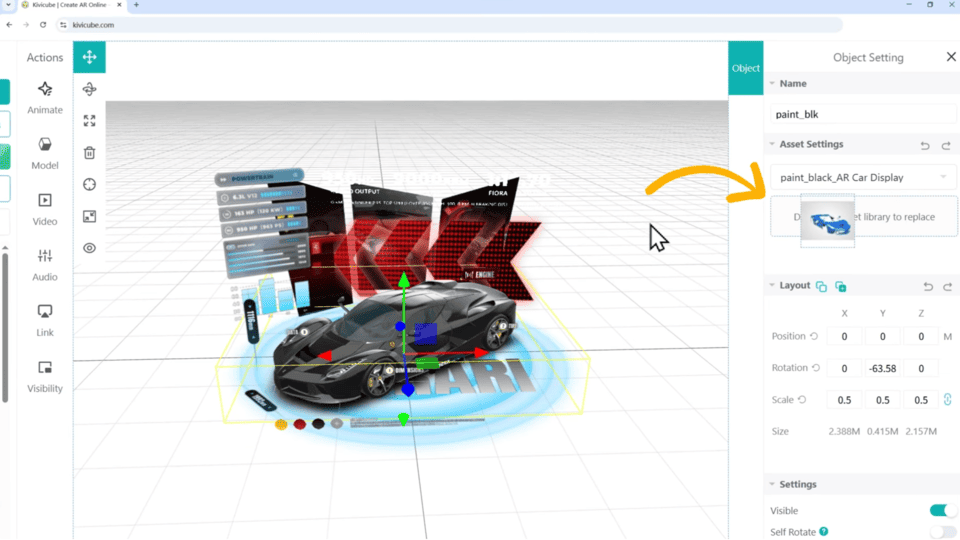960x540 pixels.
Task: Click the Self Rotate help icon
Action: (x=824, y=531)
